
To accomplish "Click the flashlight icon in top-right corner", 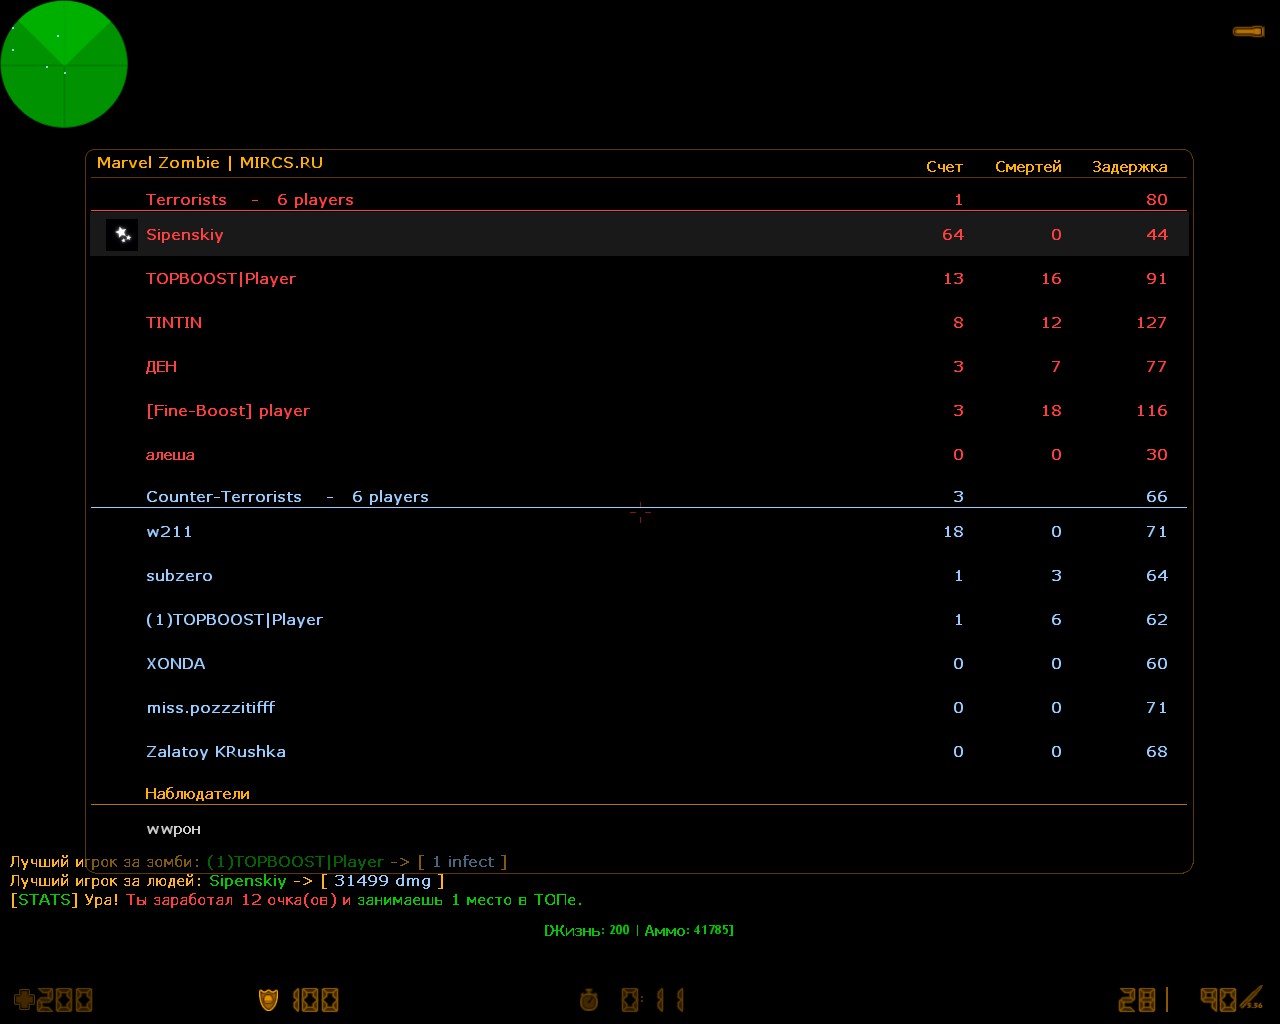I will tap(1248, 32).
